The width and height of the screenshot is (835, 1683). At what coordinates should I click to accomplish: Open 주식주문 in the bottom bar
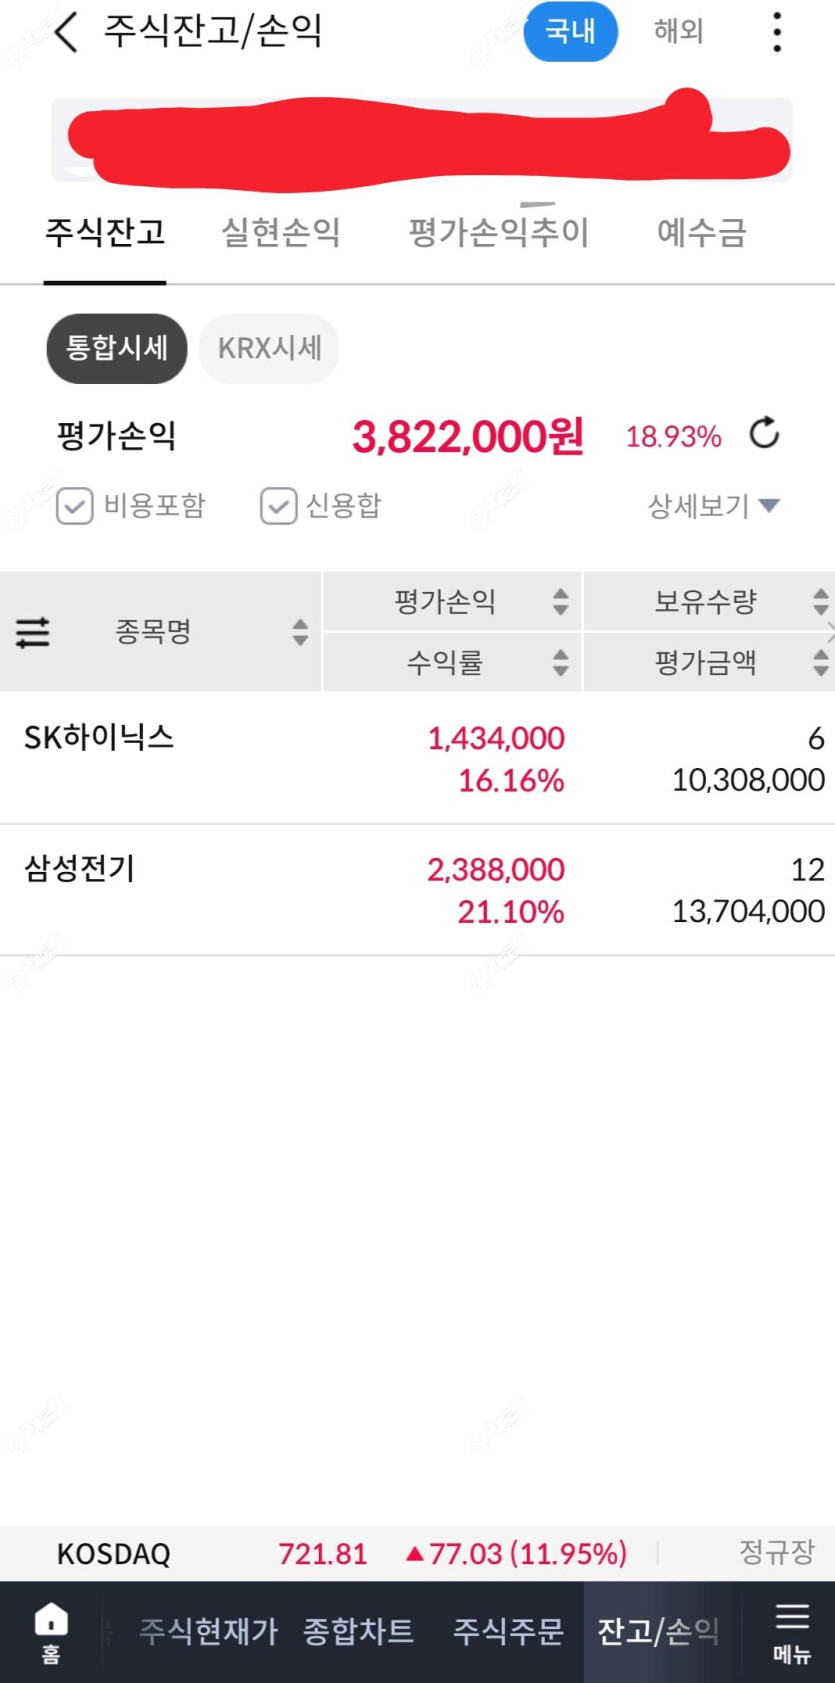coord(509,1631)
